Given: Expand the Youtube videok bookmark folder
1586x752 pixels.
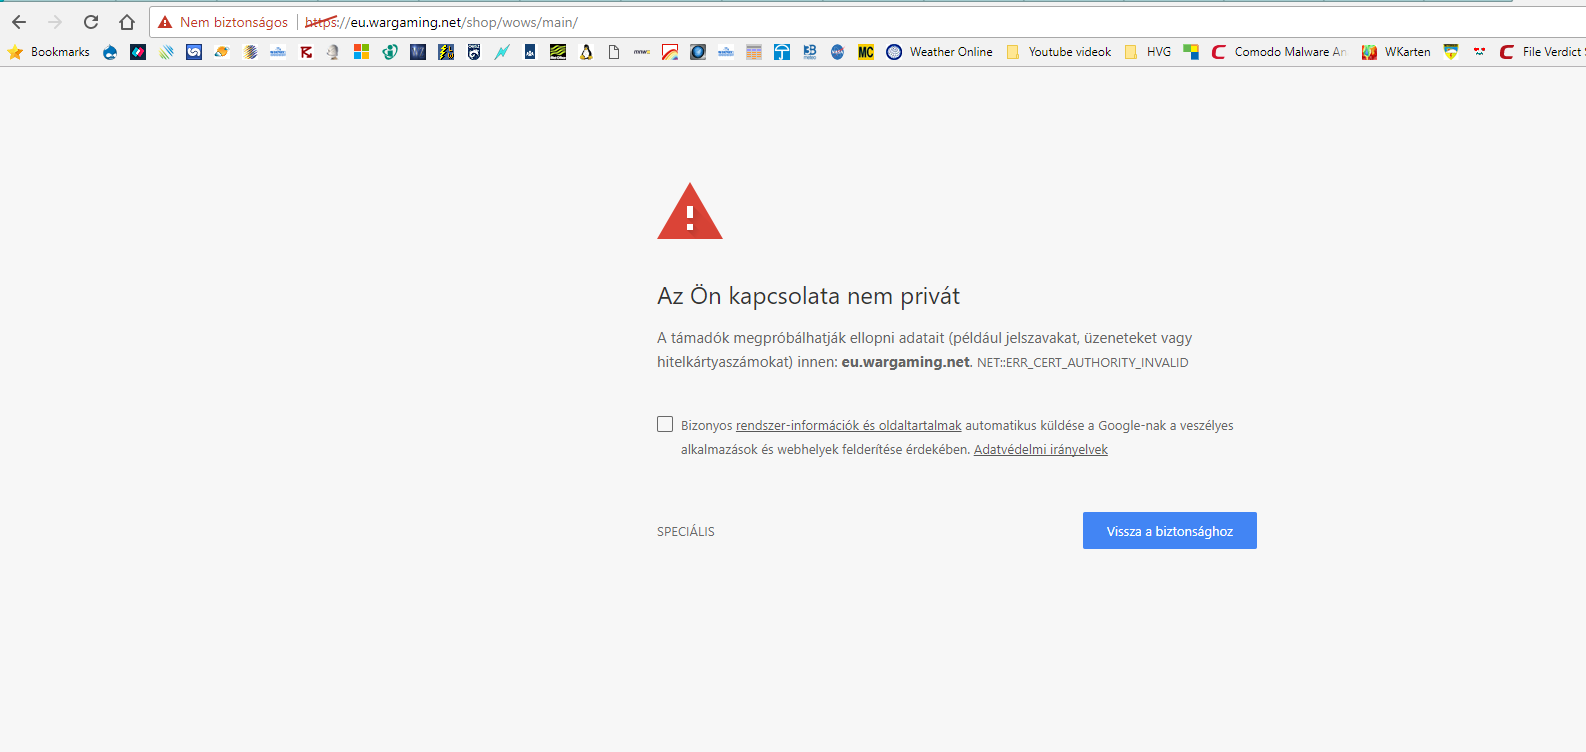Looking at the screenshot, I should [x=1059, y=52].
